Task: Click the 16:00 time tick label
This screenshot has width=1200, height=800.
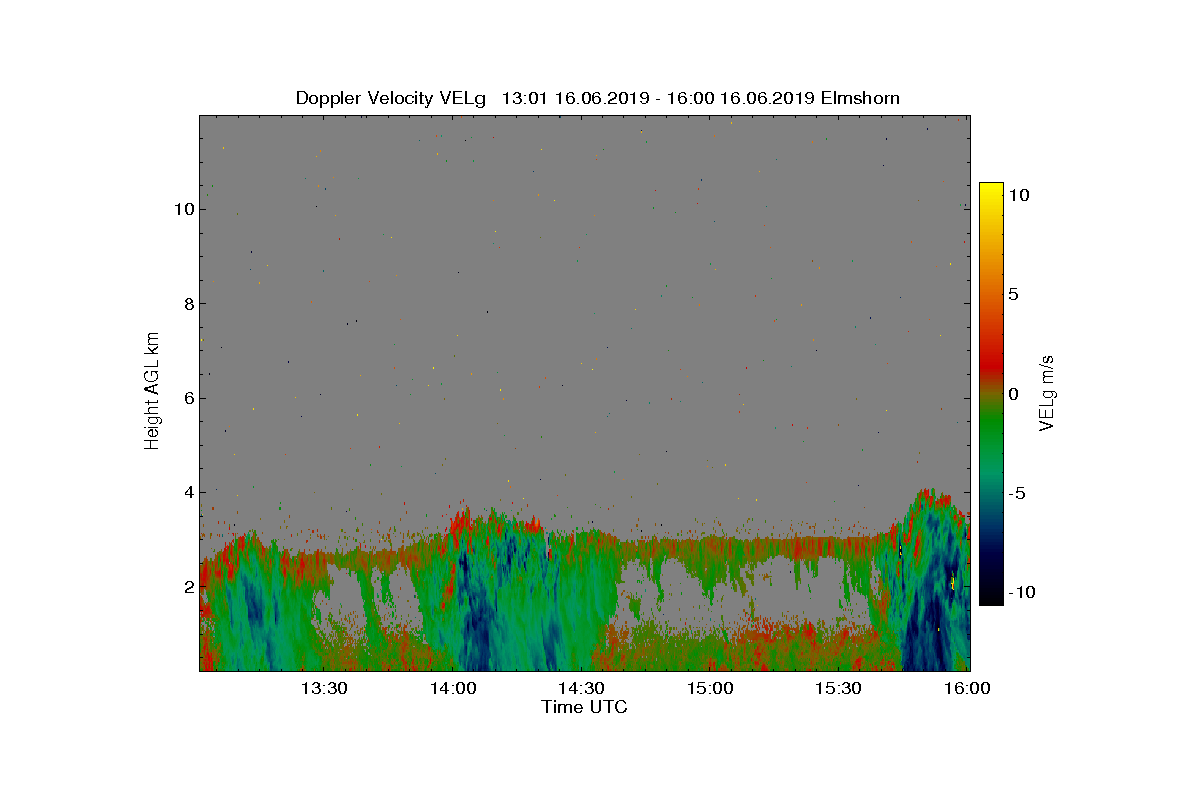Action: pyautogui.click(x=966, y=688)
